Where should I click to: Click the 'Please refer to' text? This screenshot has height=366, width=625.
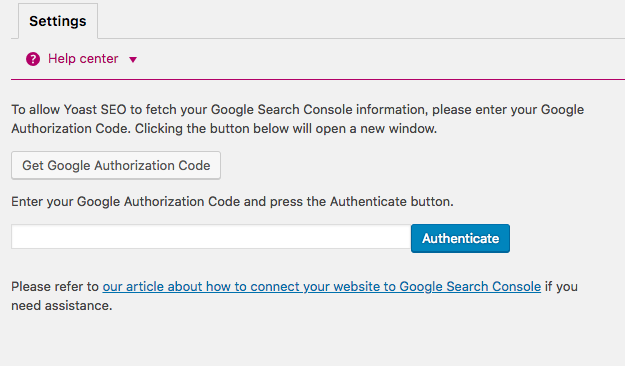pos(55,287)
